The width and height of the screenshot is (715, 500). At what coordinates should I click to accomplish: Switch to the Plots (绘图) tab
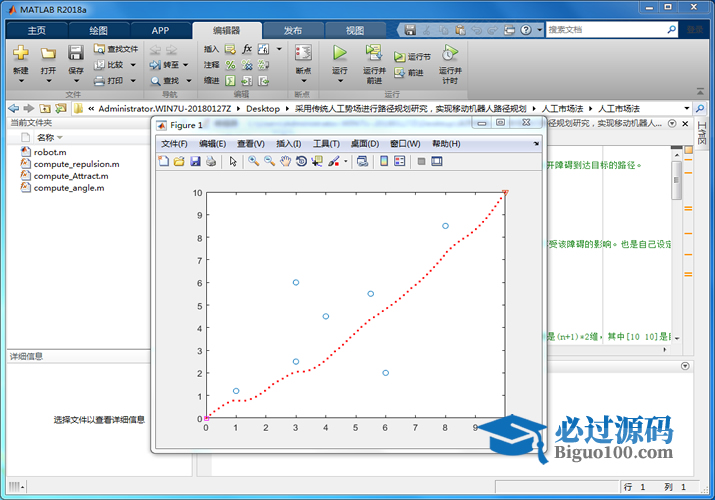98,31
